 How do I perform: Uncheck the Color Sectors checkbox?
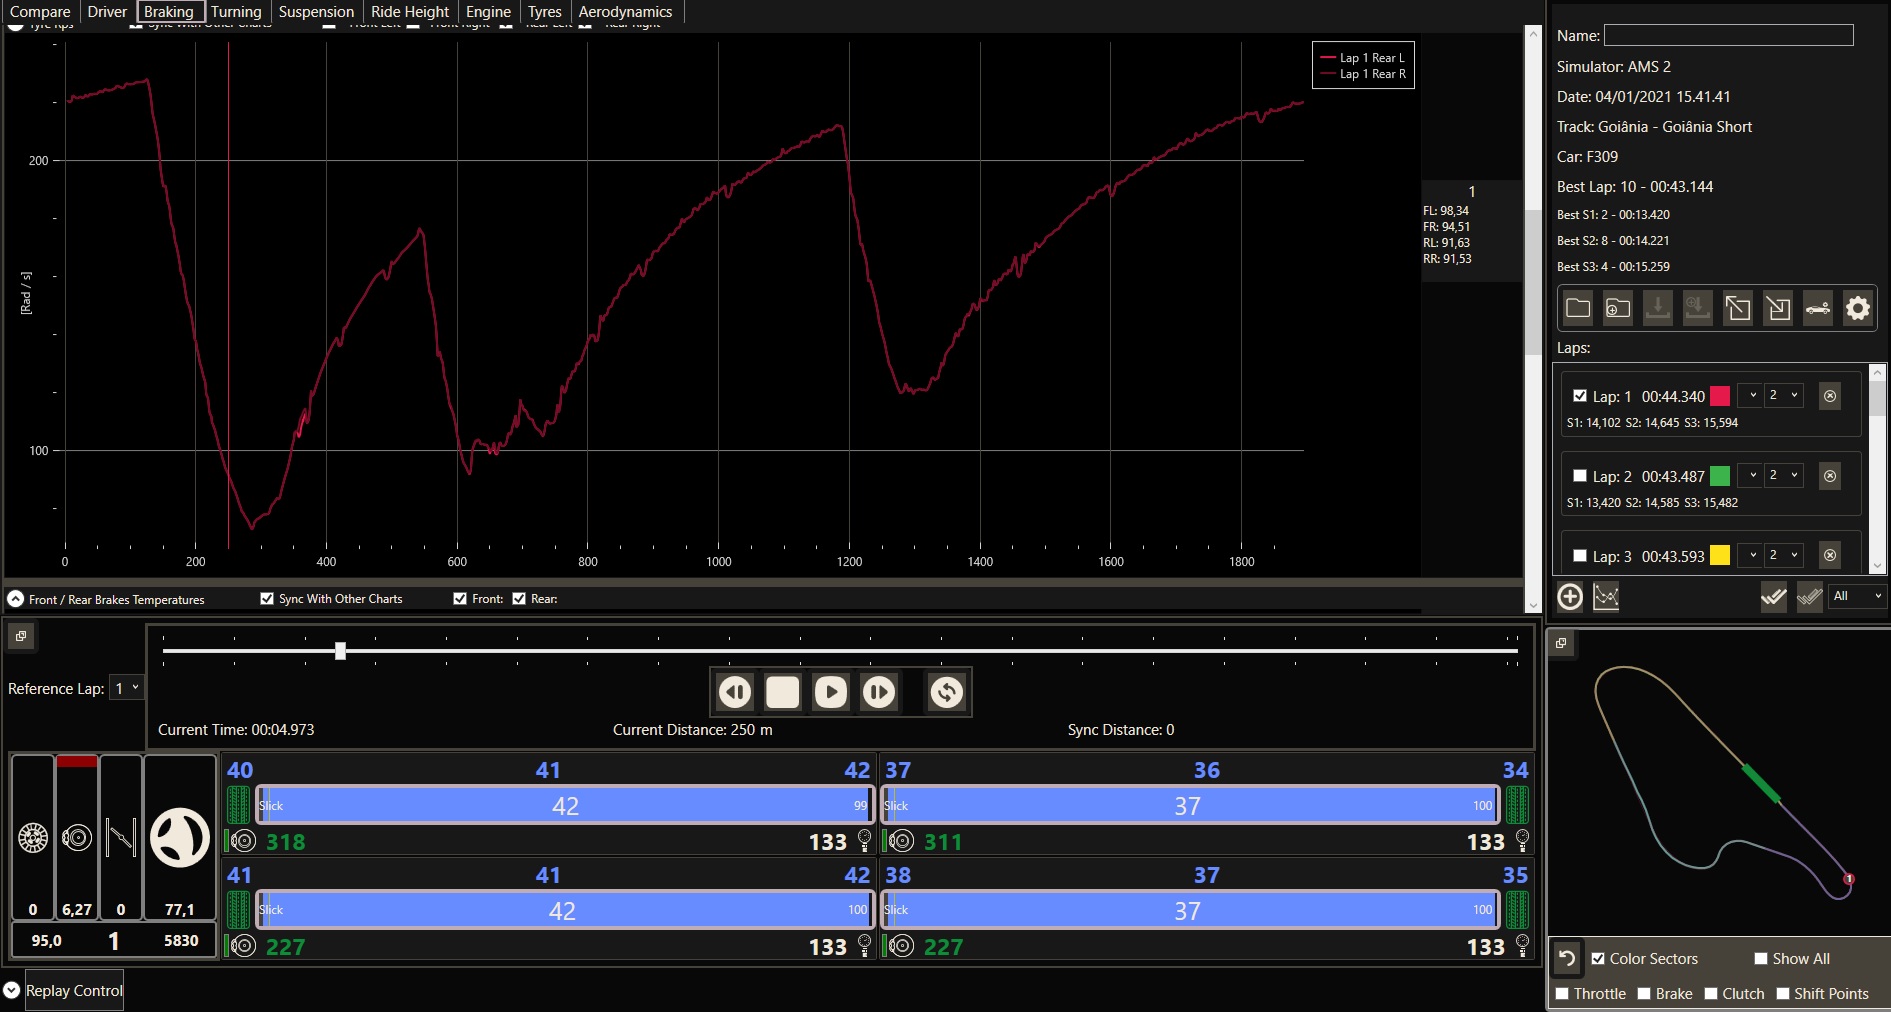[1598, 959]
